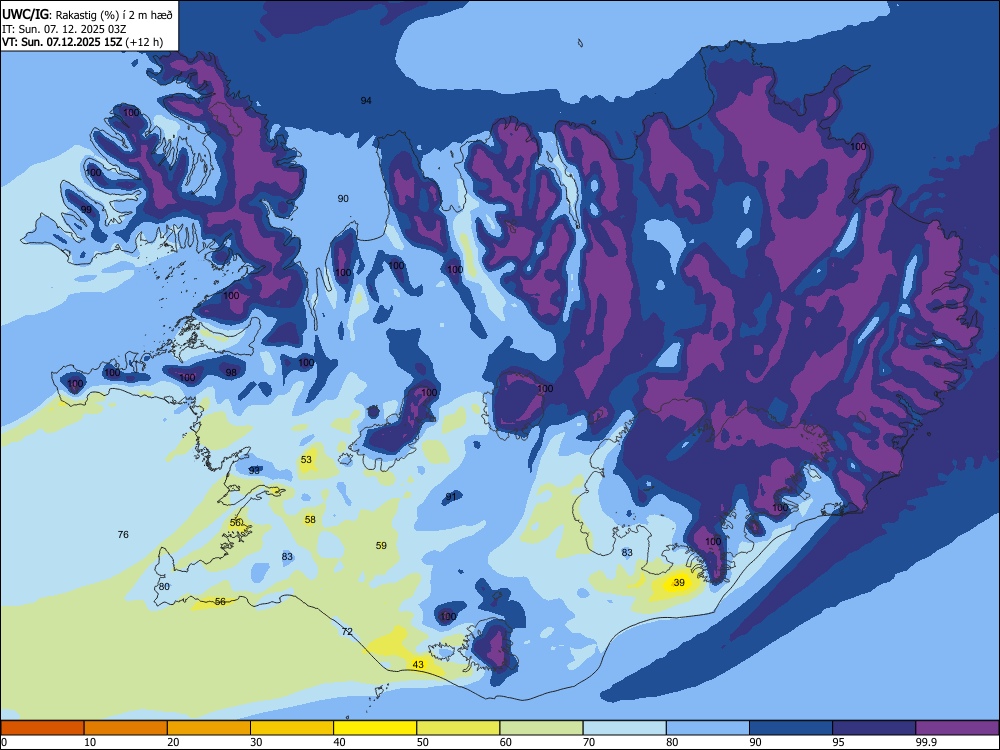
Task: Click the '59' humidity value on the map
Action: pos(381,545)
